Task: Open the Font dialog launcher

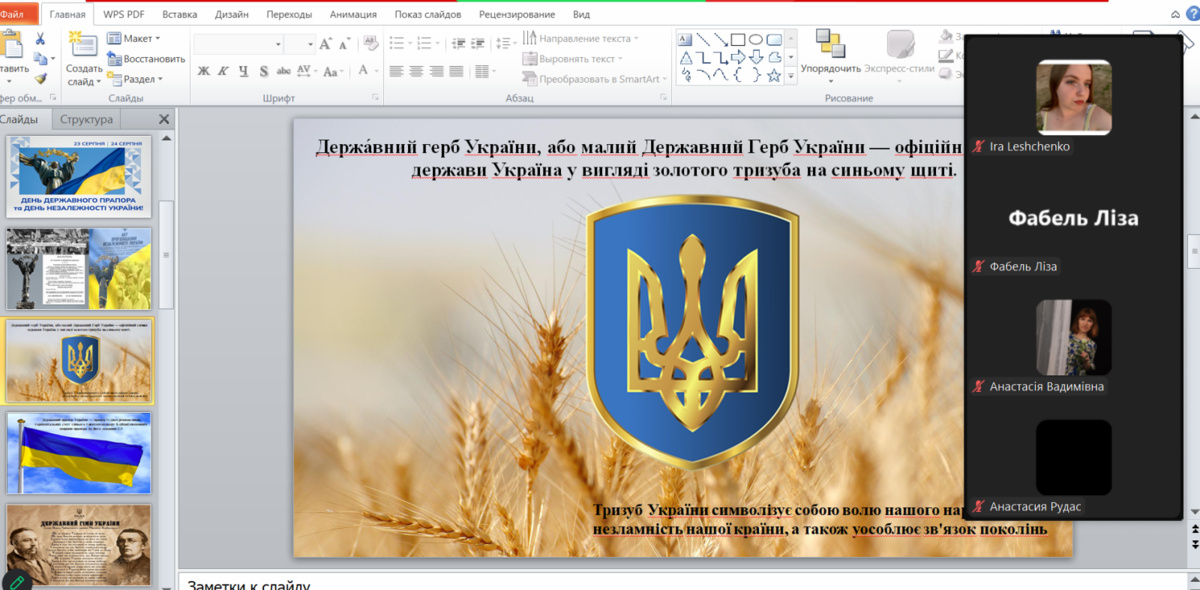Action: pos(375,98)
